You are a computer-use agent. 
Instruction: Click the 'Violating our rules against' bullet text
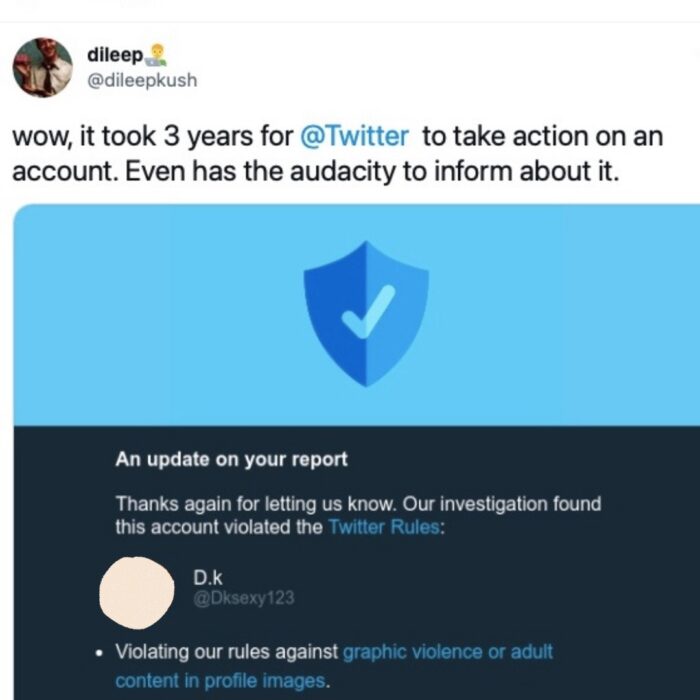227,652
